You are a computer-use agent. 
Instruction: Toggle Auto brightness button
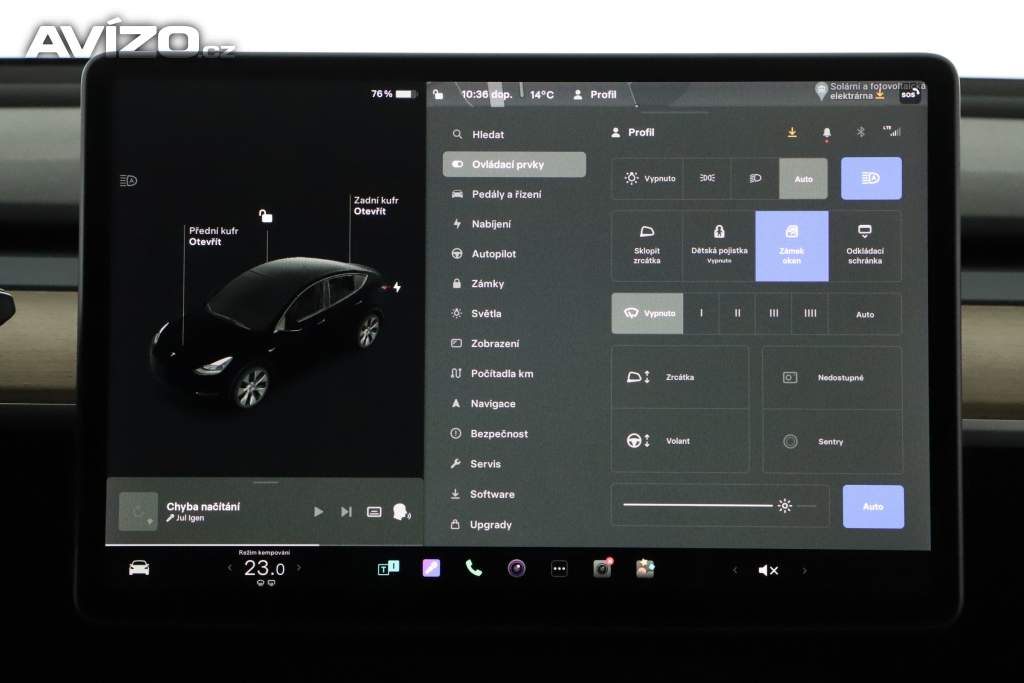(873, 507)
